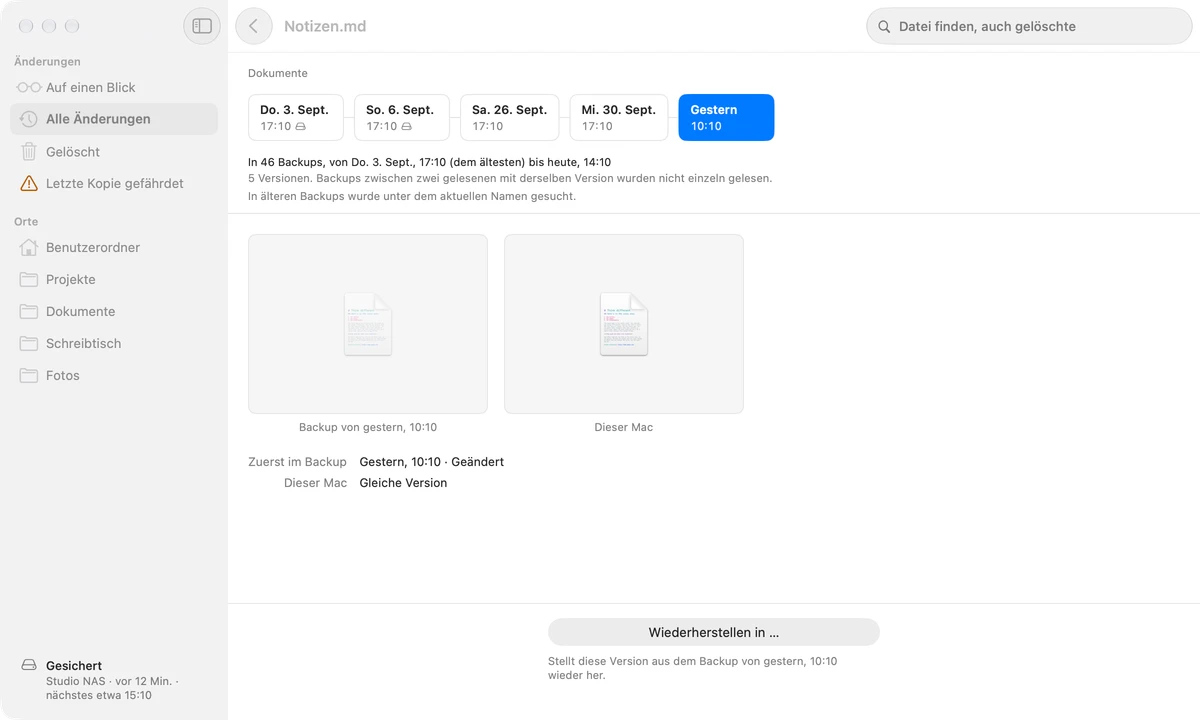
Task: Select the Sa. 26. Sept. version
Action: click(510, 118)
